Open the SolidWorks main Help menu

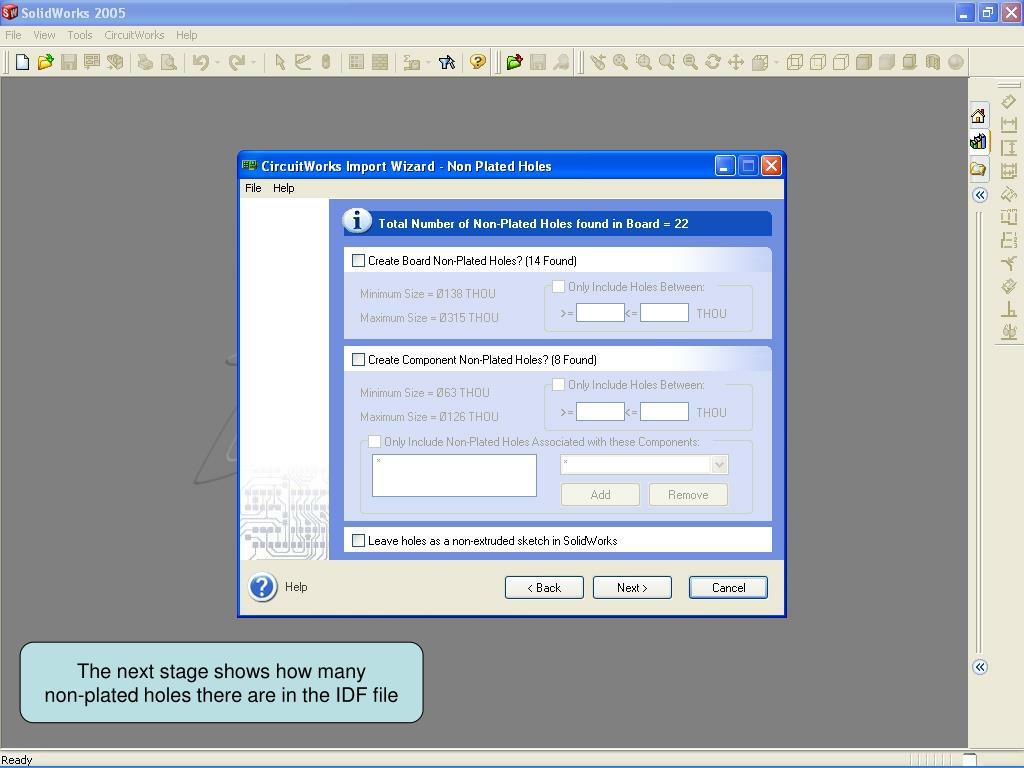point(186,35)
